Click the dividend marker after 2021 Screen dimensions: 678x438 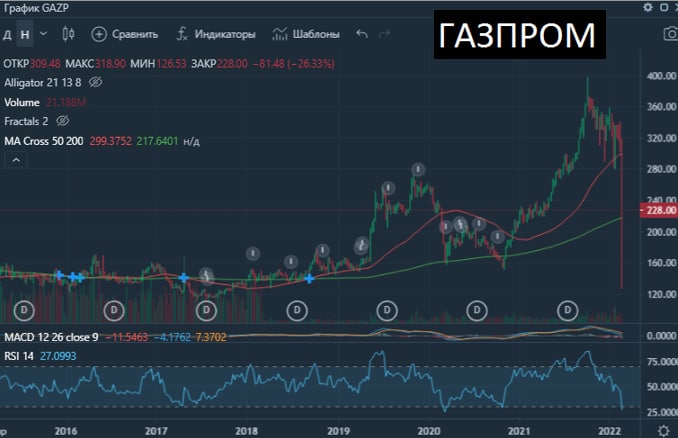567,310
